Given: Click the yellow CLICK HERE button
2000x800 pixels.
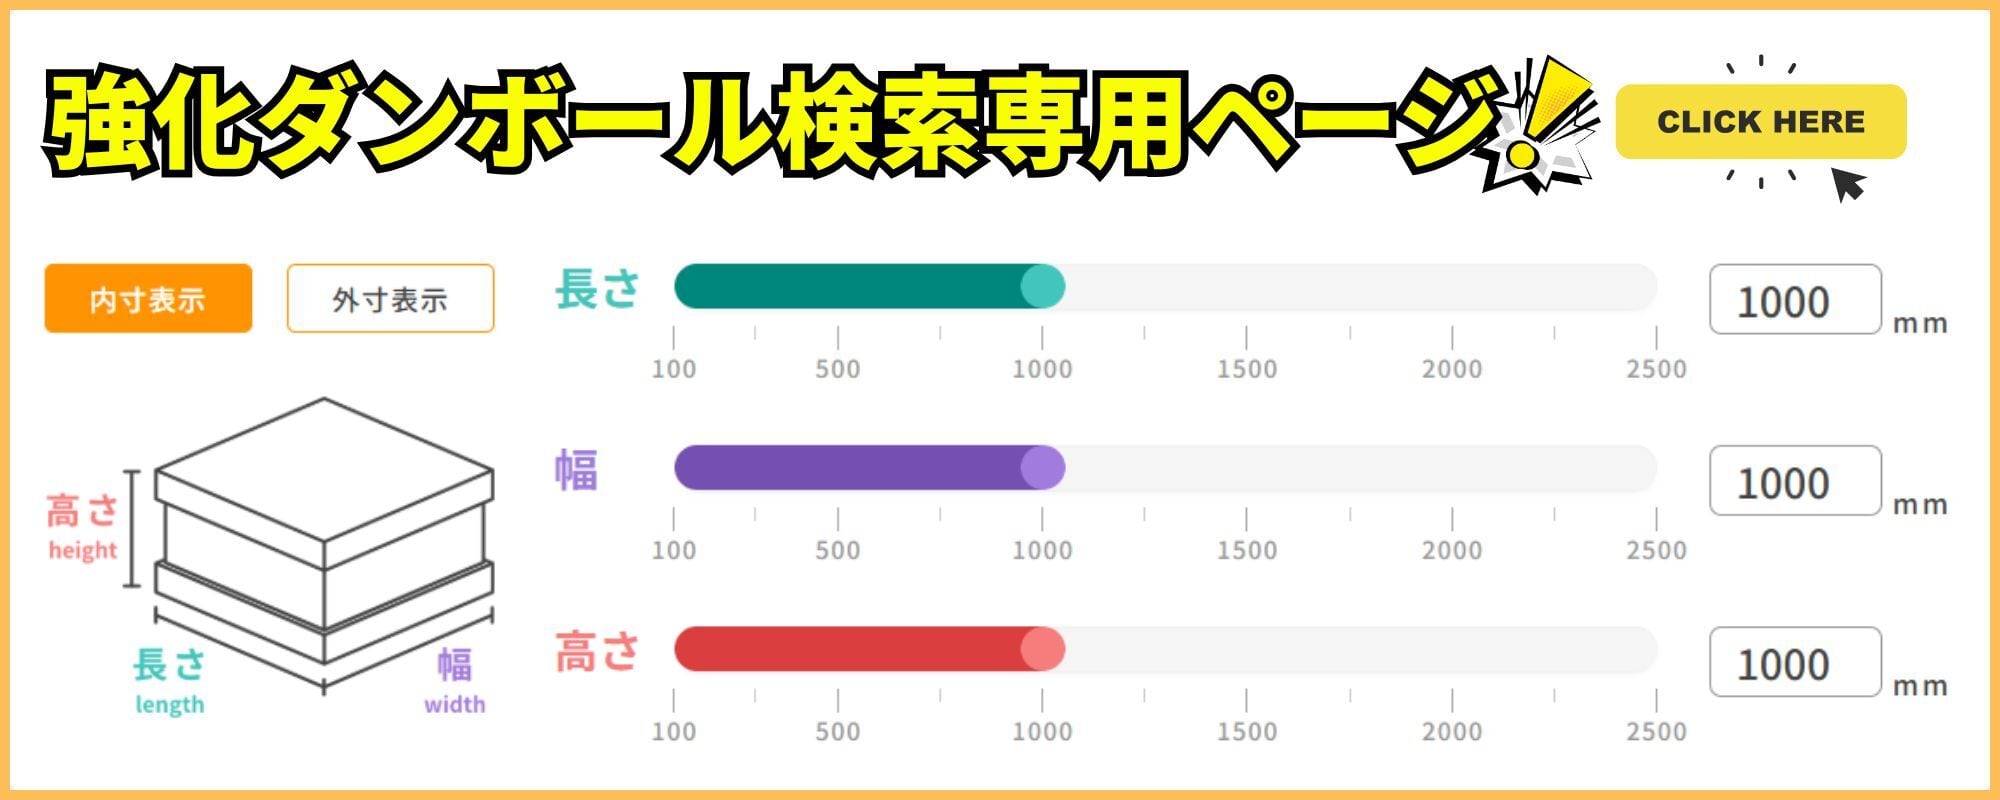Looking at the screenshot, I should tap(1760, 122).
